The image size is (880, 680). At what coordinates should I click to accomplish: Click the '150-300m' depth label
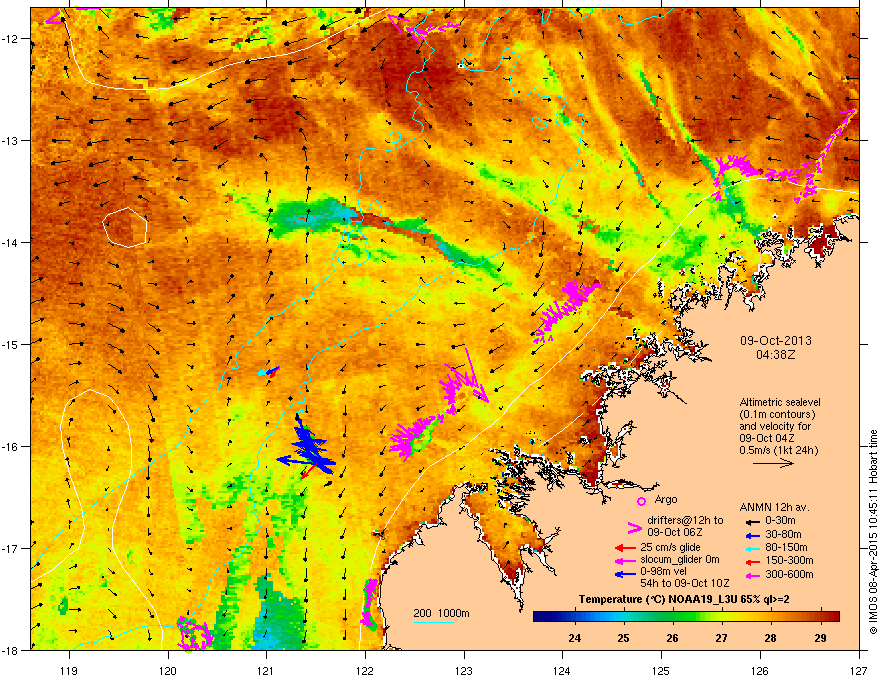point(789,560)
